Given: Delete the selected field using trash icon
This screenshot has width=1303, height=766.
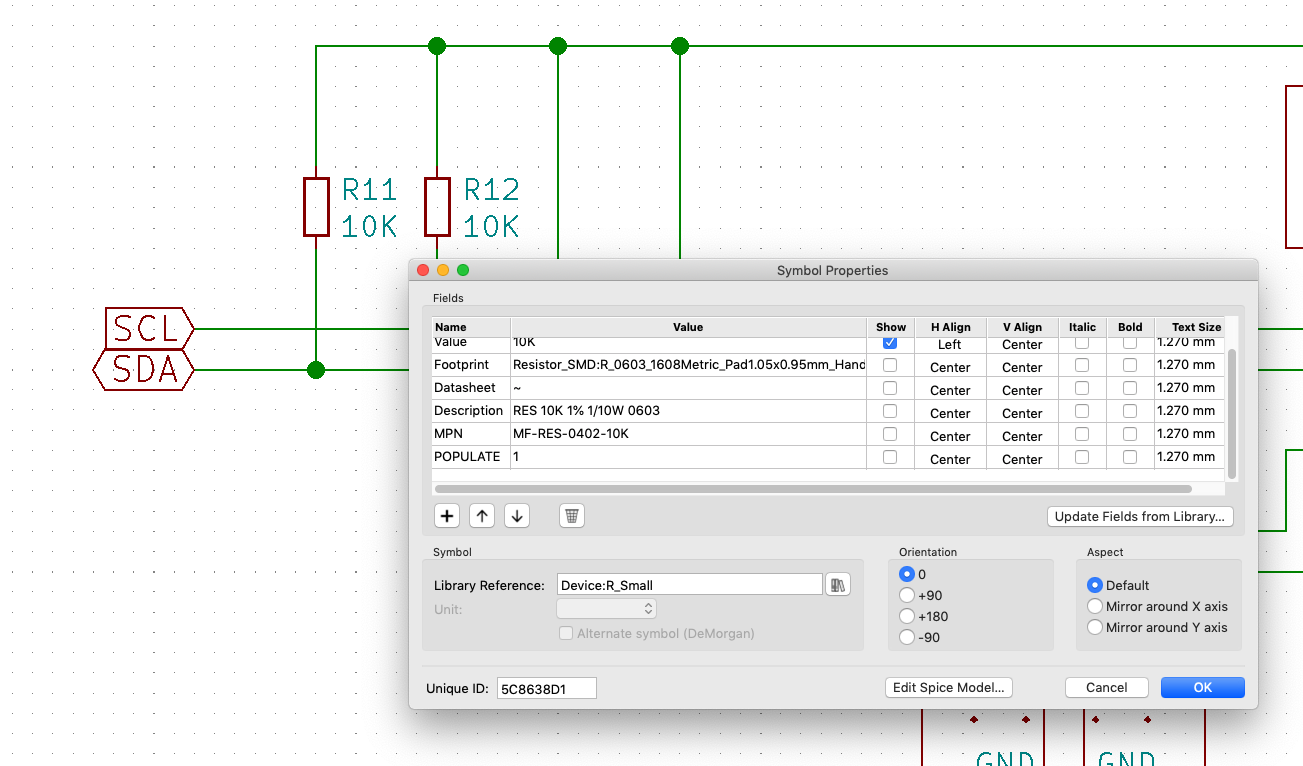Looking at the screenshot, I should pyautogui.click(x=571, y=515).
